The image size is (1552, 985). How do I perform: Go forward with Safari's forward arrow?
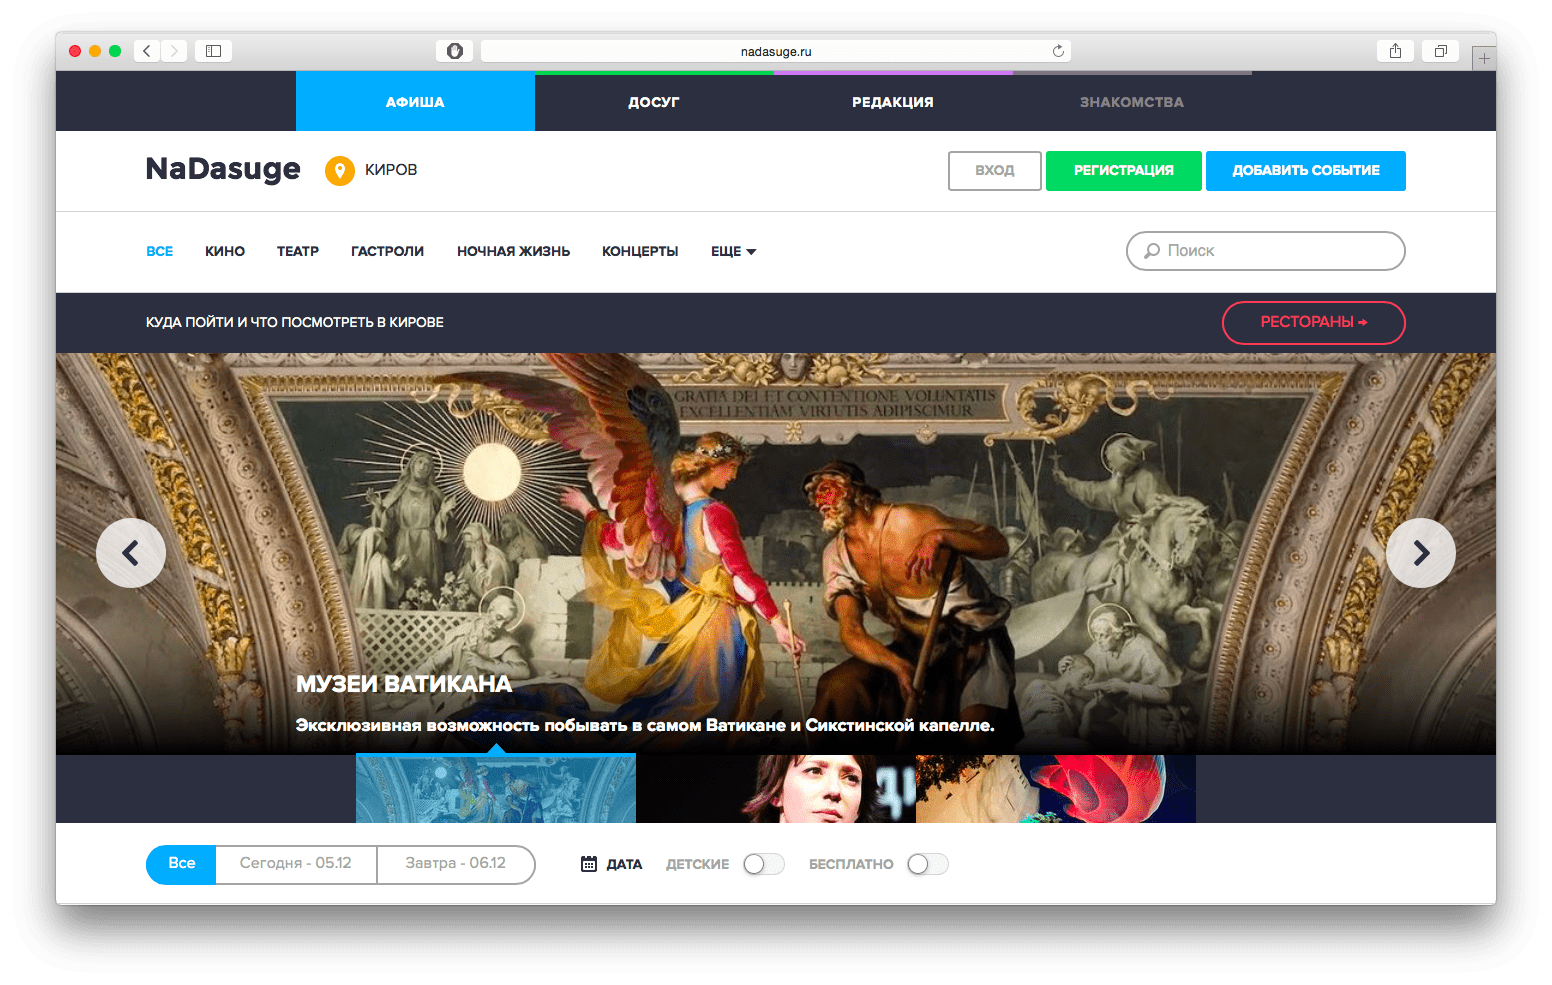(174, 51)
